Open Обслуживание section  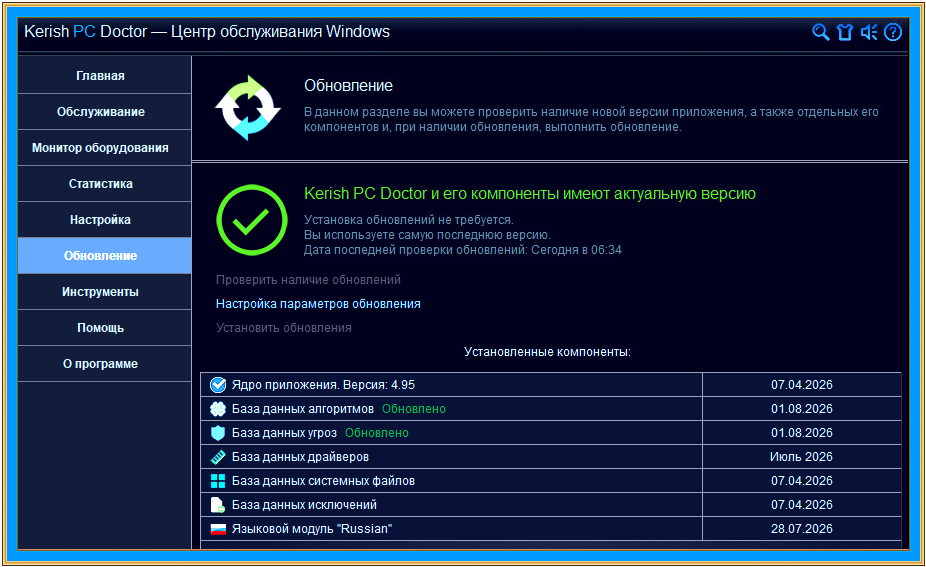105,112
